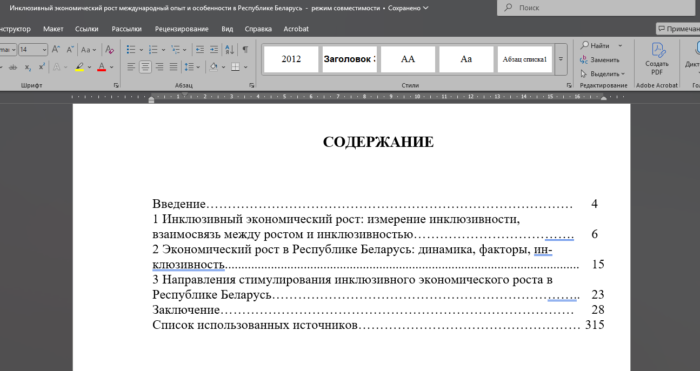The width and height of the screenshot is (700, 371).
Task: Create a PDF with Создать PDF
Action: click(657, 59)
